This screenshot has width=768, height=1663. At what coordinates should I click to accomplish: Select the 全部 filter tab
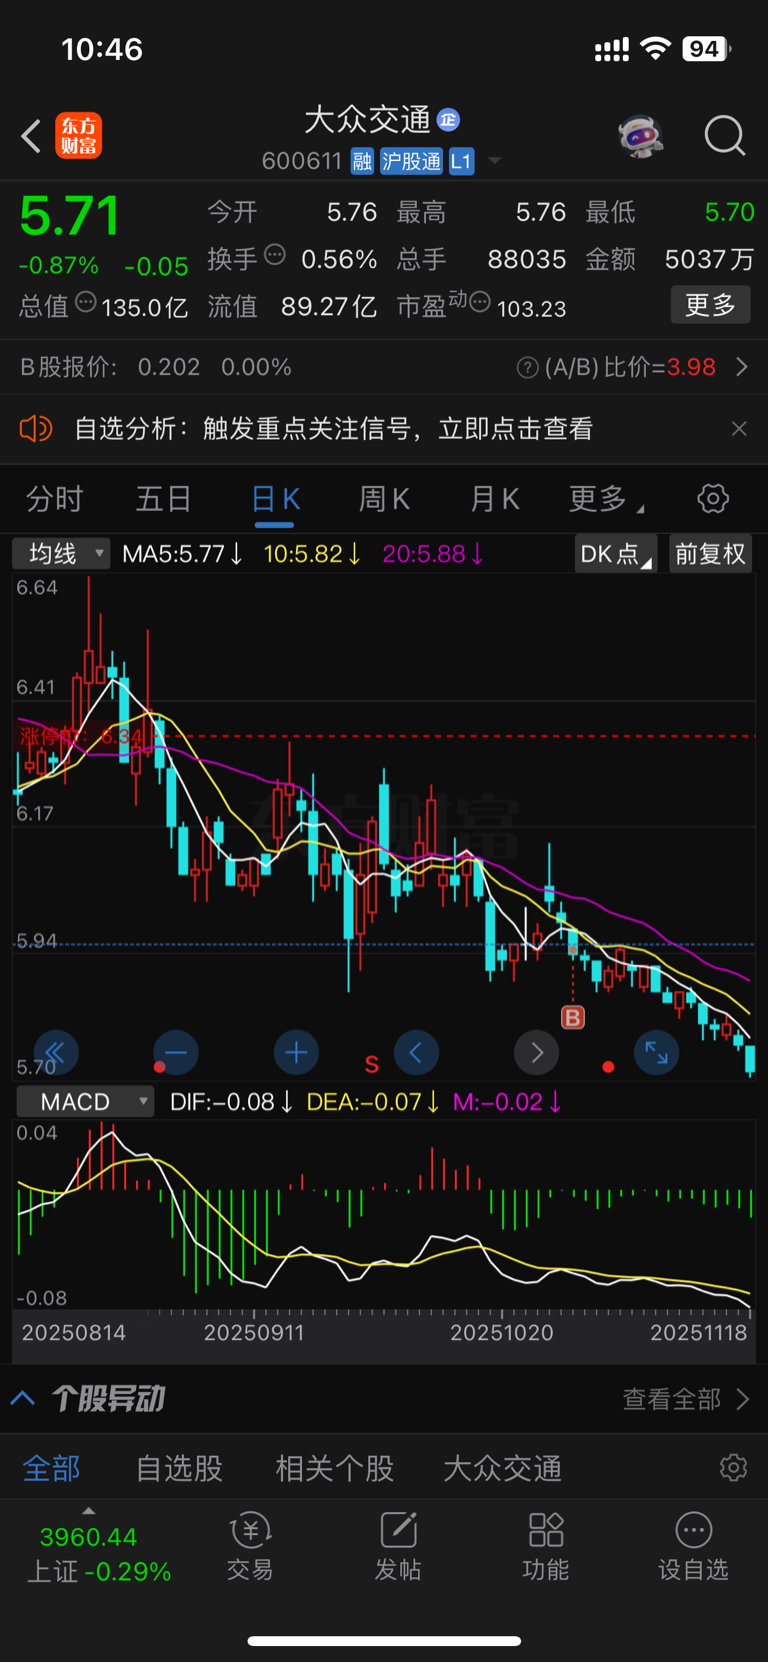(x=52, y=1468)
